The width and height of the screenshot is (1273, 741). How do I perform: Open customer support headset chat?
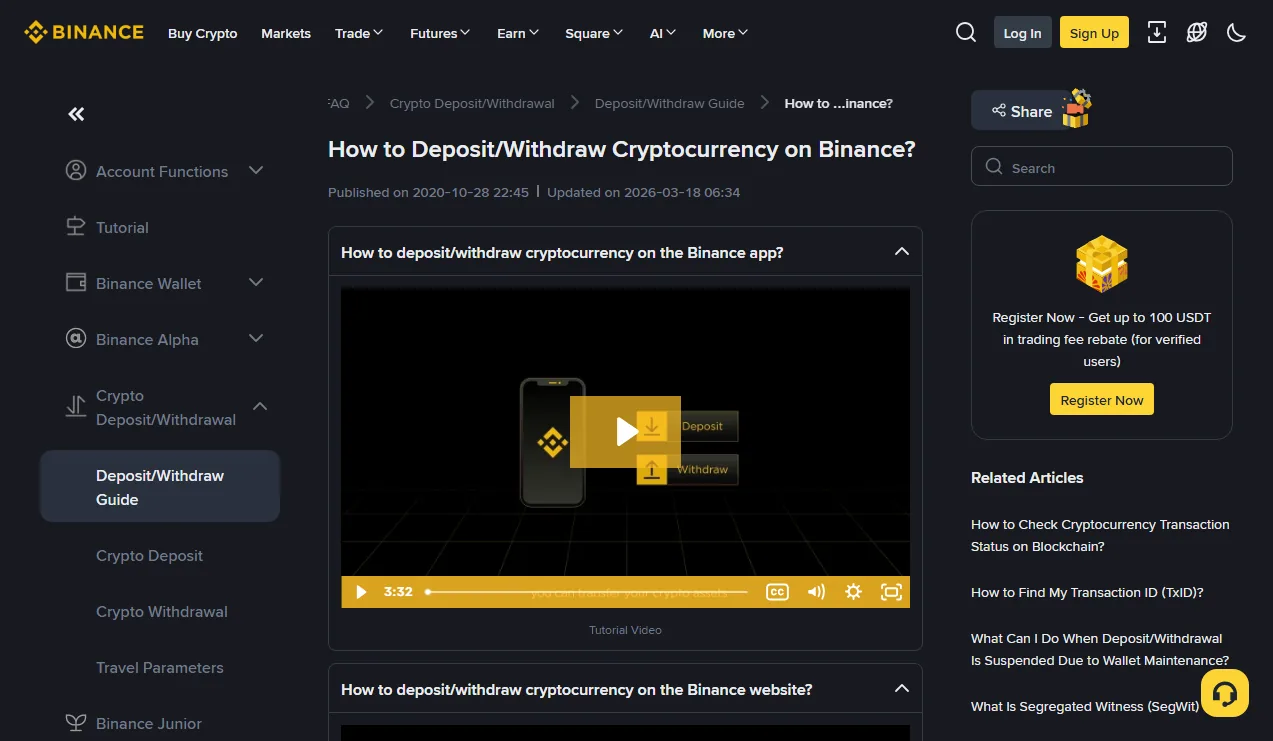(x=1225, y=693)
